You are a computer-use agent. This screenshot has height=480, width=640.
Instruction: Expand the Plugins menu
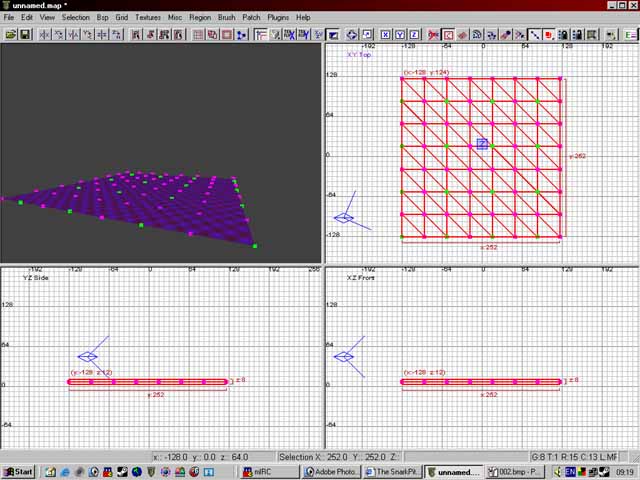[279, 17]
